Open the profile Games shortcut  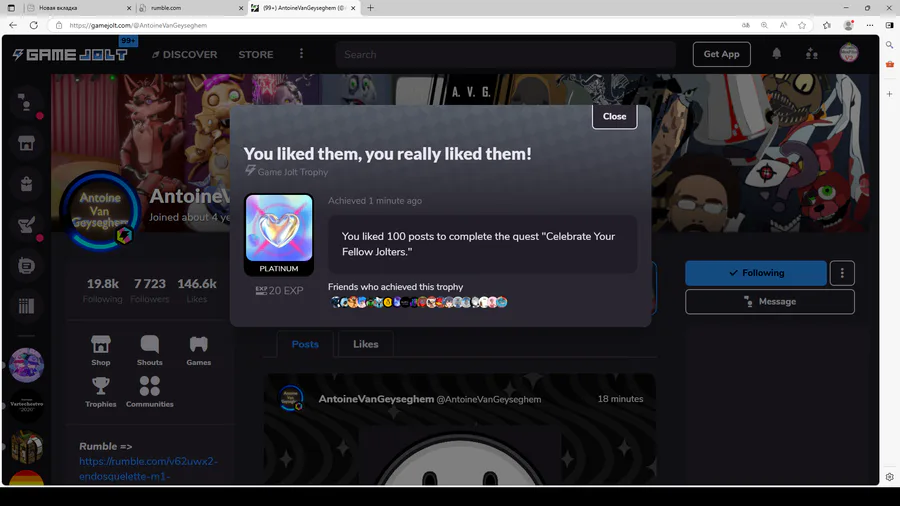tap(199, 351)
